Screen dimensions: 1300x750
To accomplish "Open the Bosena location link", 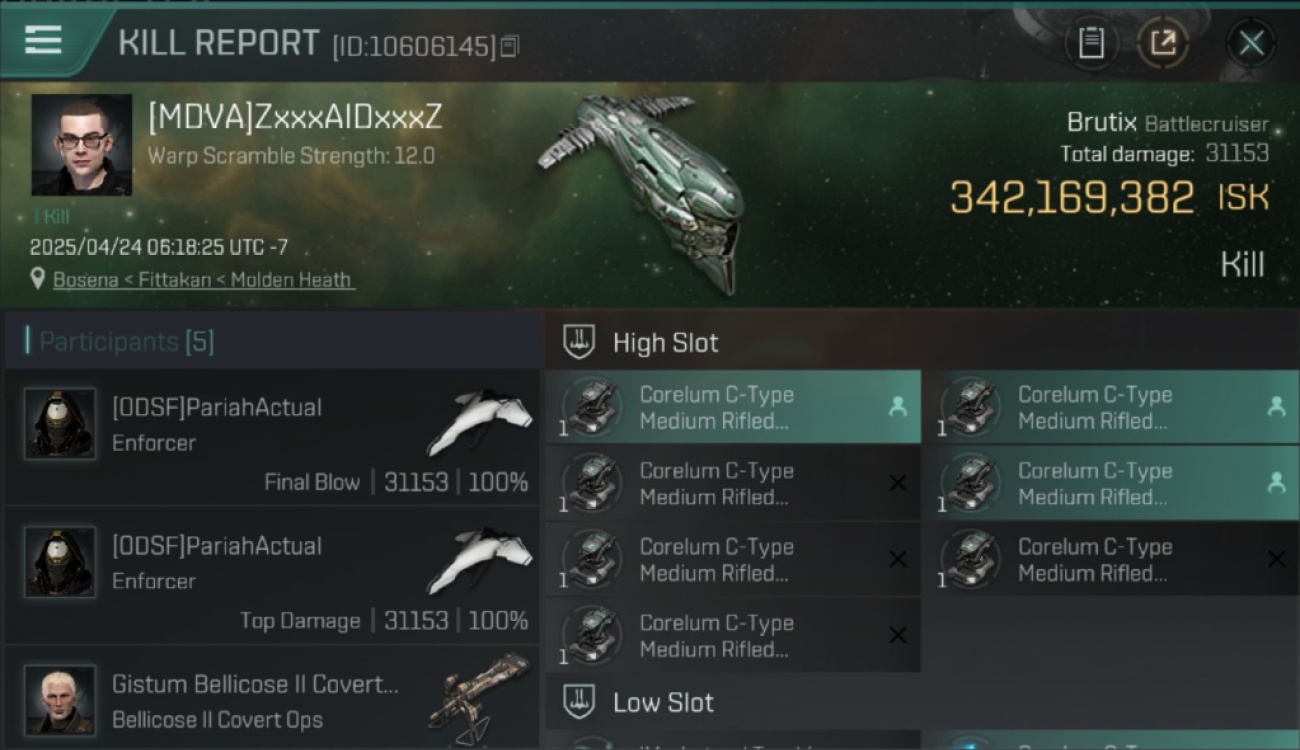I will pyautogui.click(x=203, y=280).
